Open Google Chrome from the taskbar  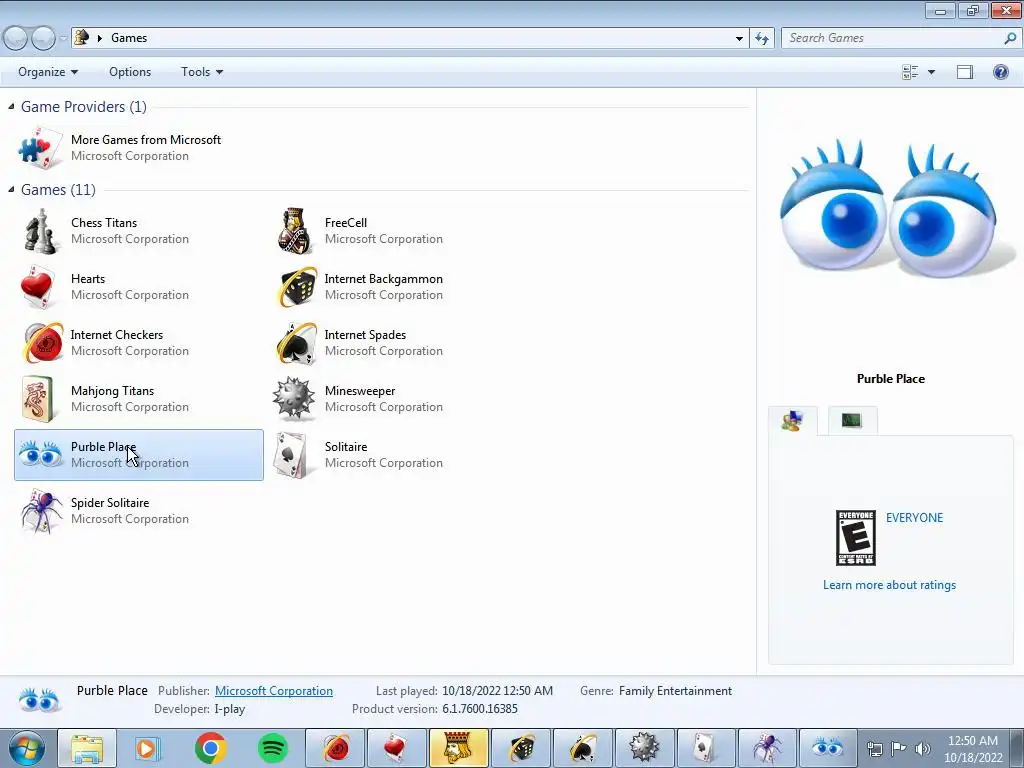coord(210,748)
